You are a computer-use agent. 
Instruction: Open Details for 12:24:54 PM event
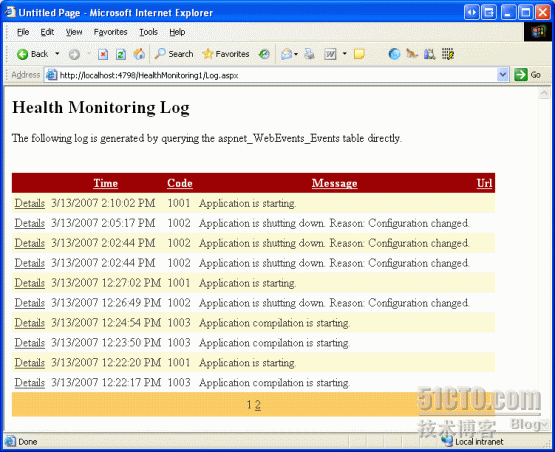(x=30, y=323)
